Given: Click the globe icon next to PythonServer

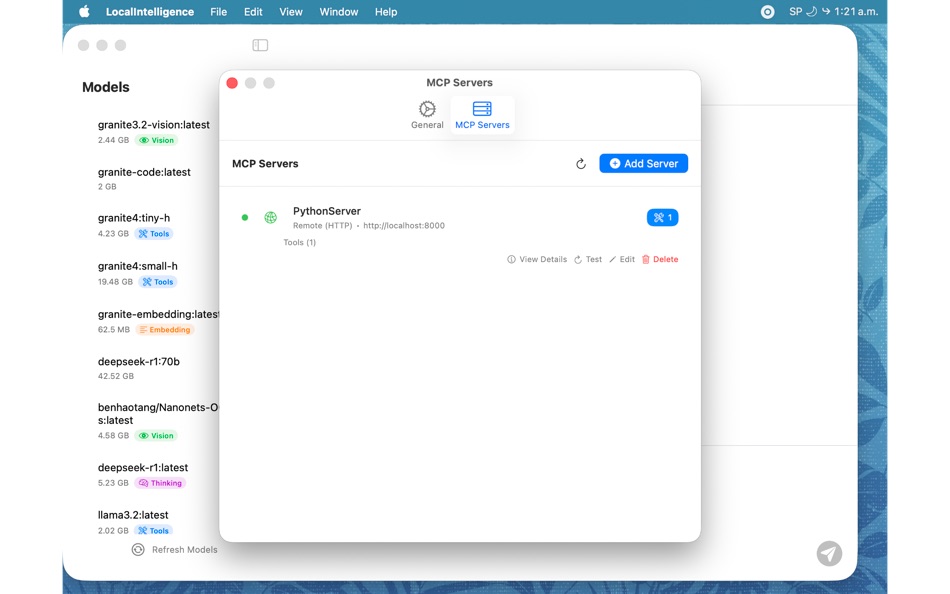Looking at the screenshot, I should point(270,217).
